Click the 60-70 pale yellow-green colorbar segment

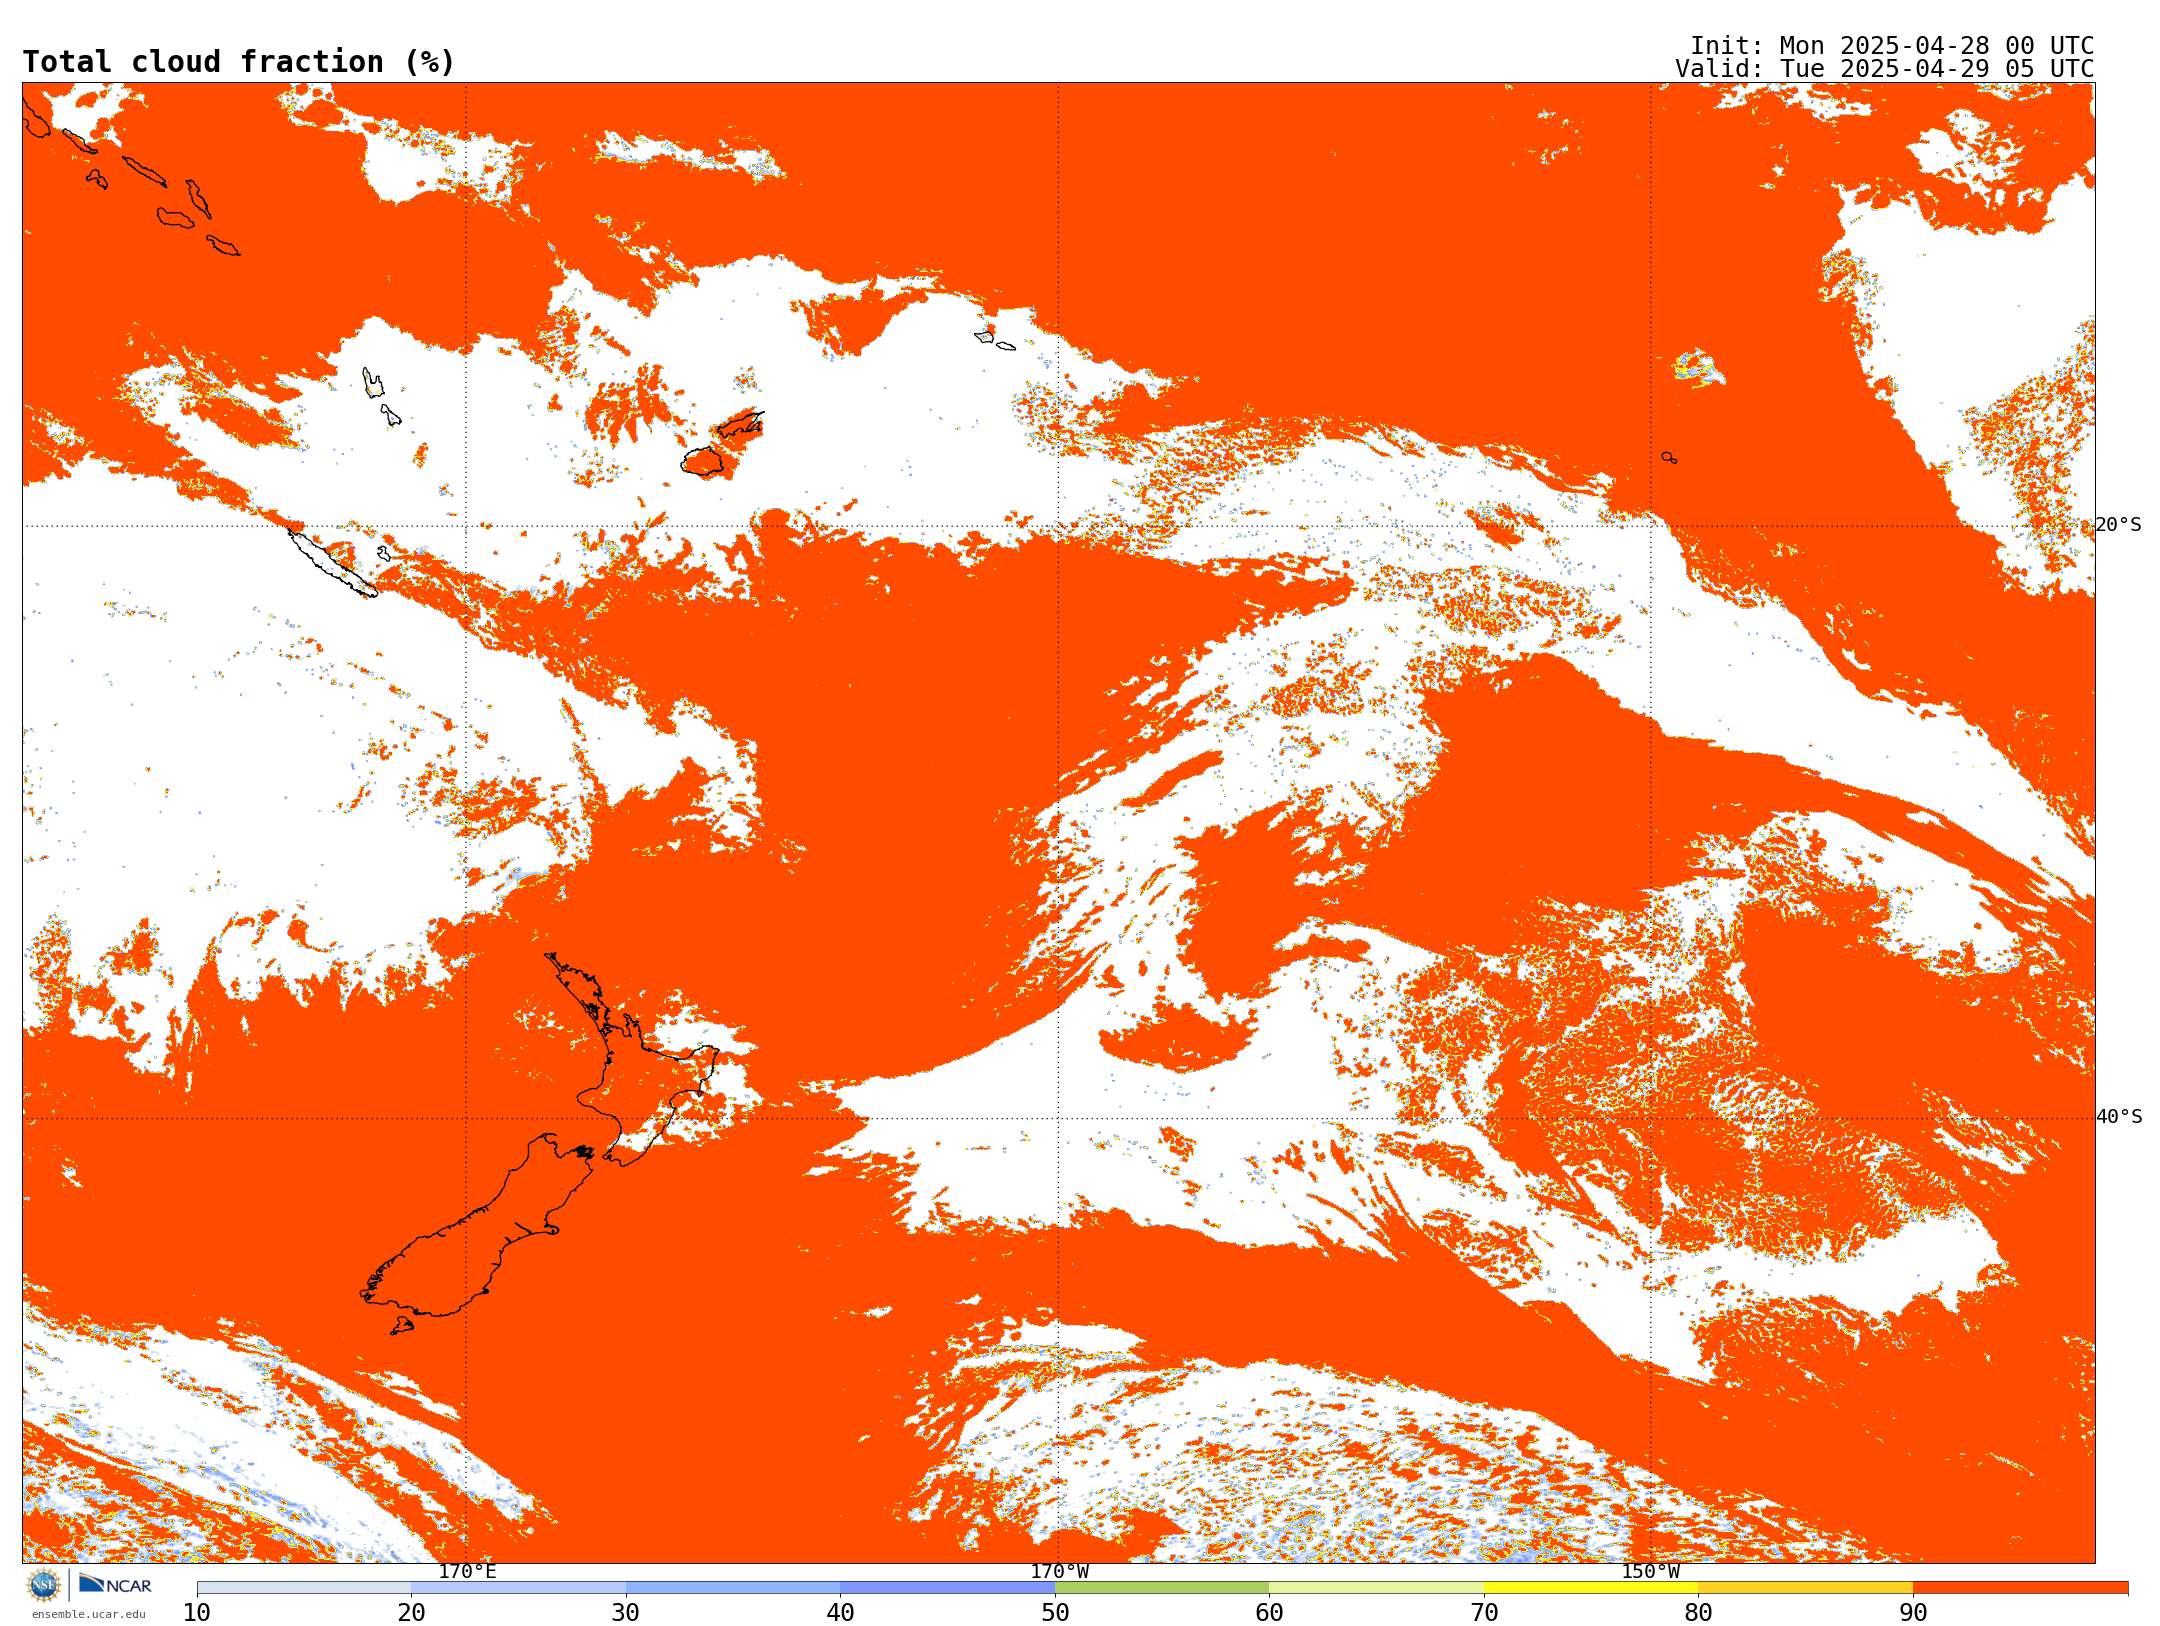[1377, 1588]
